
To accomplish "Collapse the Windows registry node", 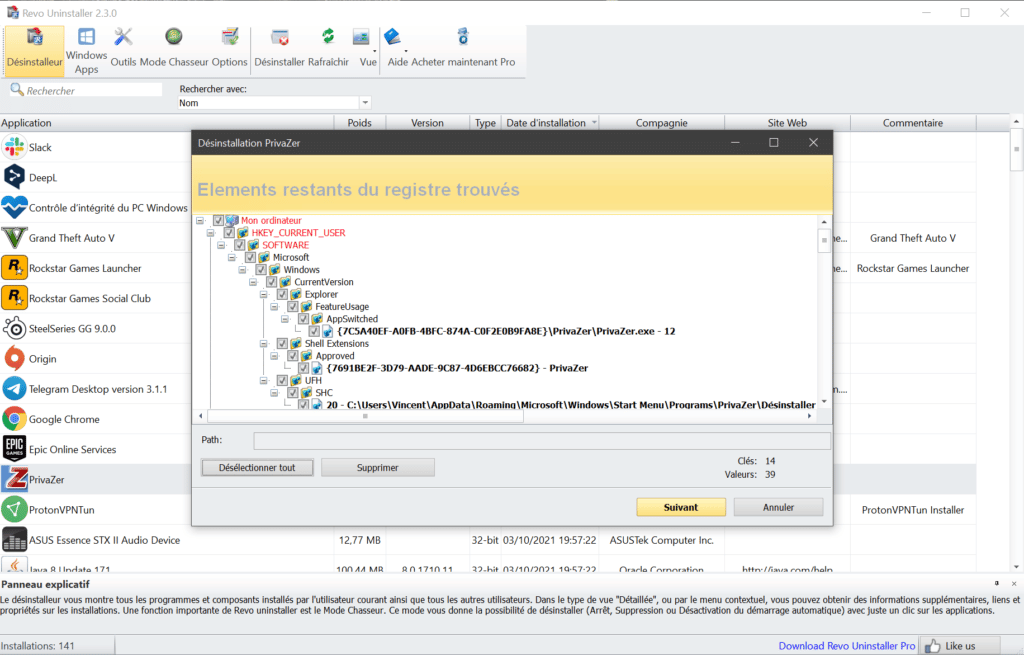I will (x=242, y=270).
